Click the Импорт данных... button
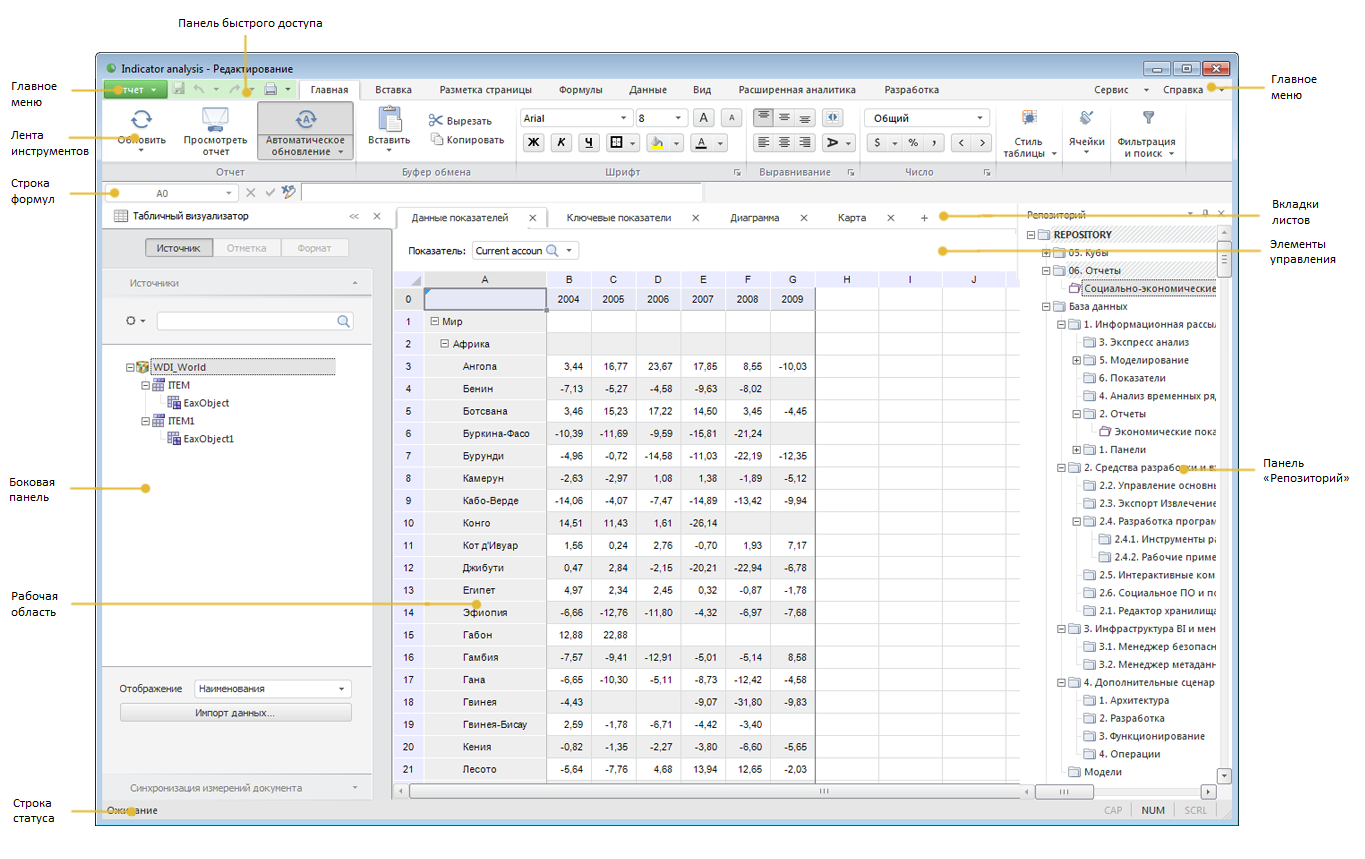This screenshot has height=859, width=1365. 236,713
